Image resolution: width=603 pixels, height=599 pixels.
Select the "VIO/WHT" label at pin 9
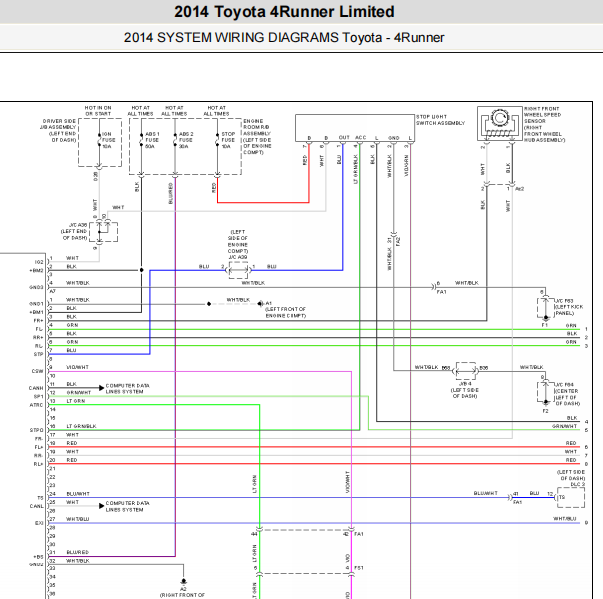(x=77, y=367)
